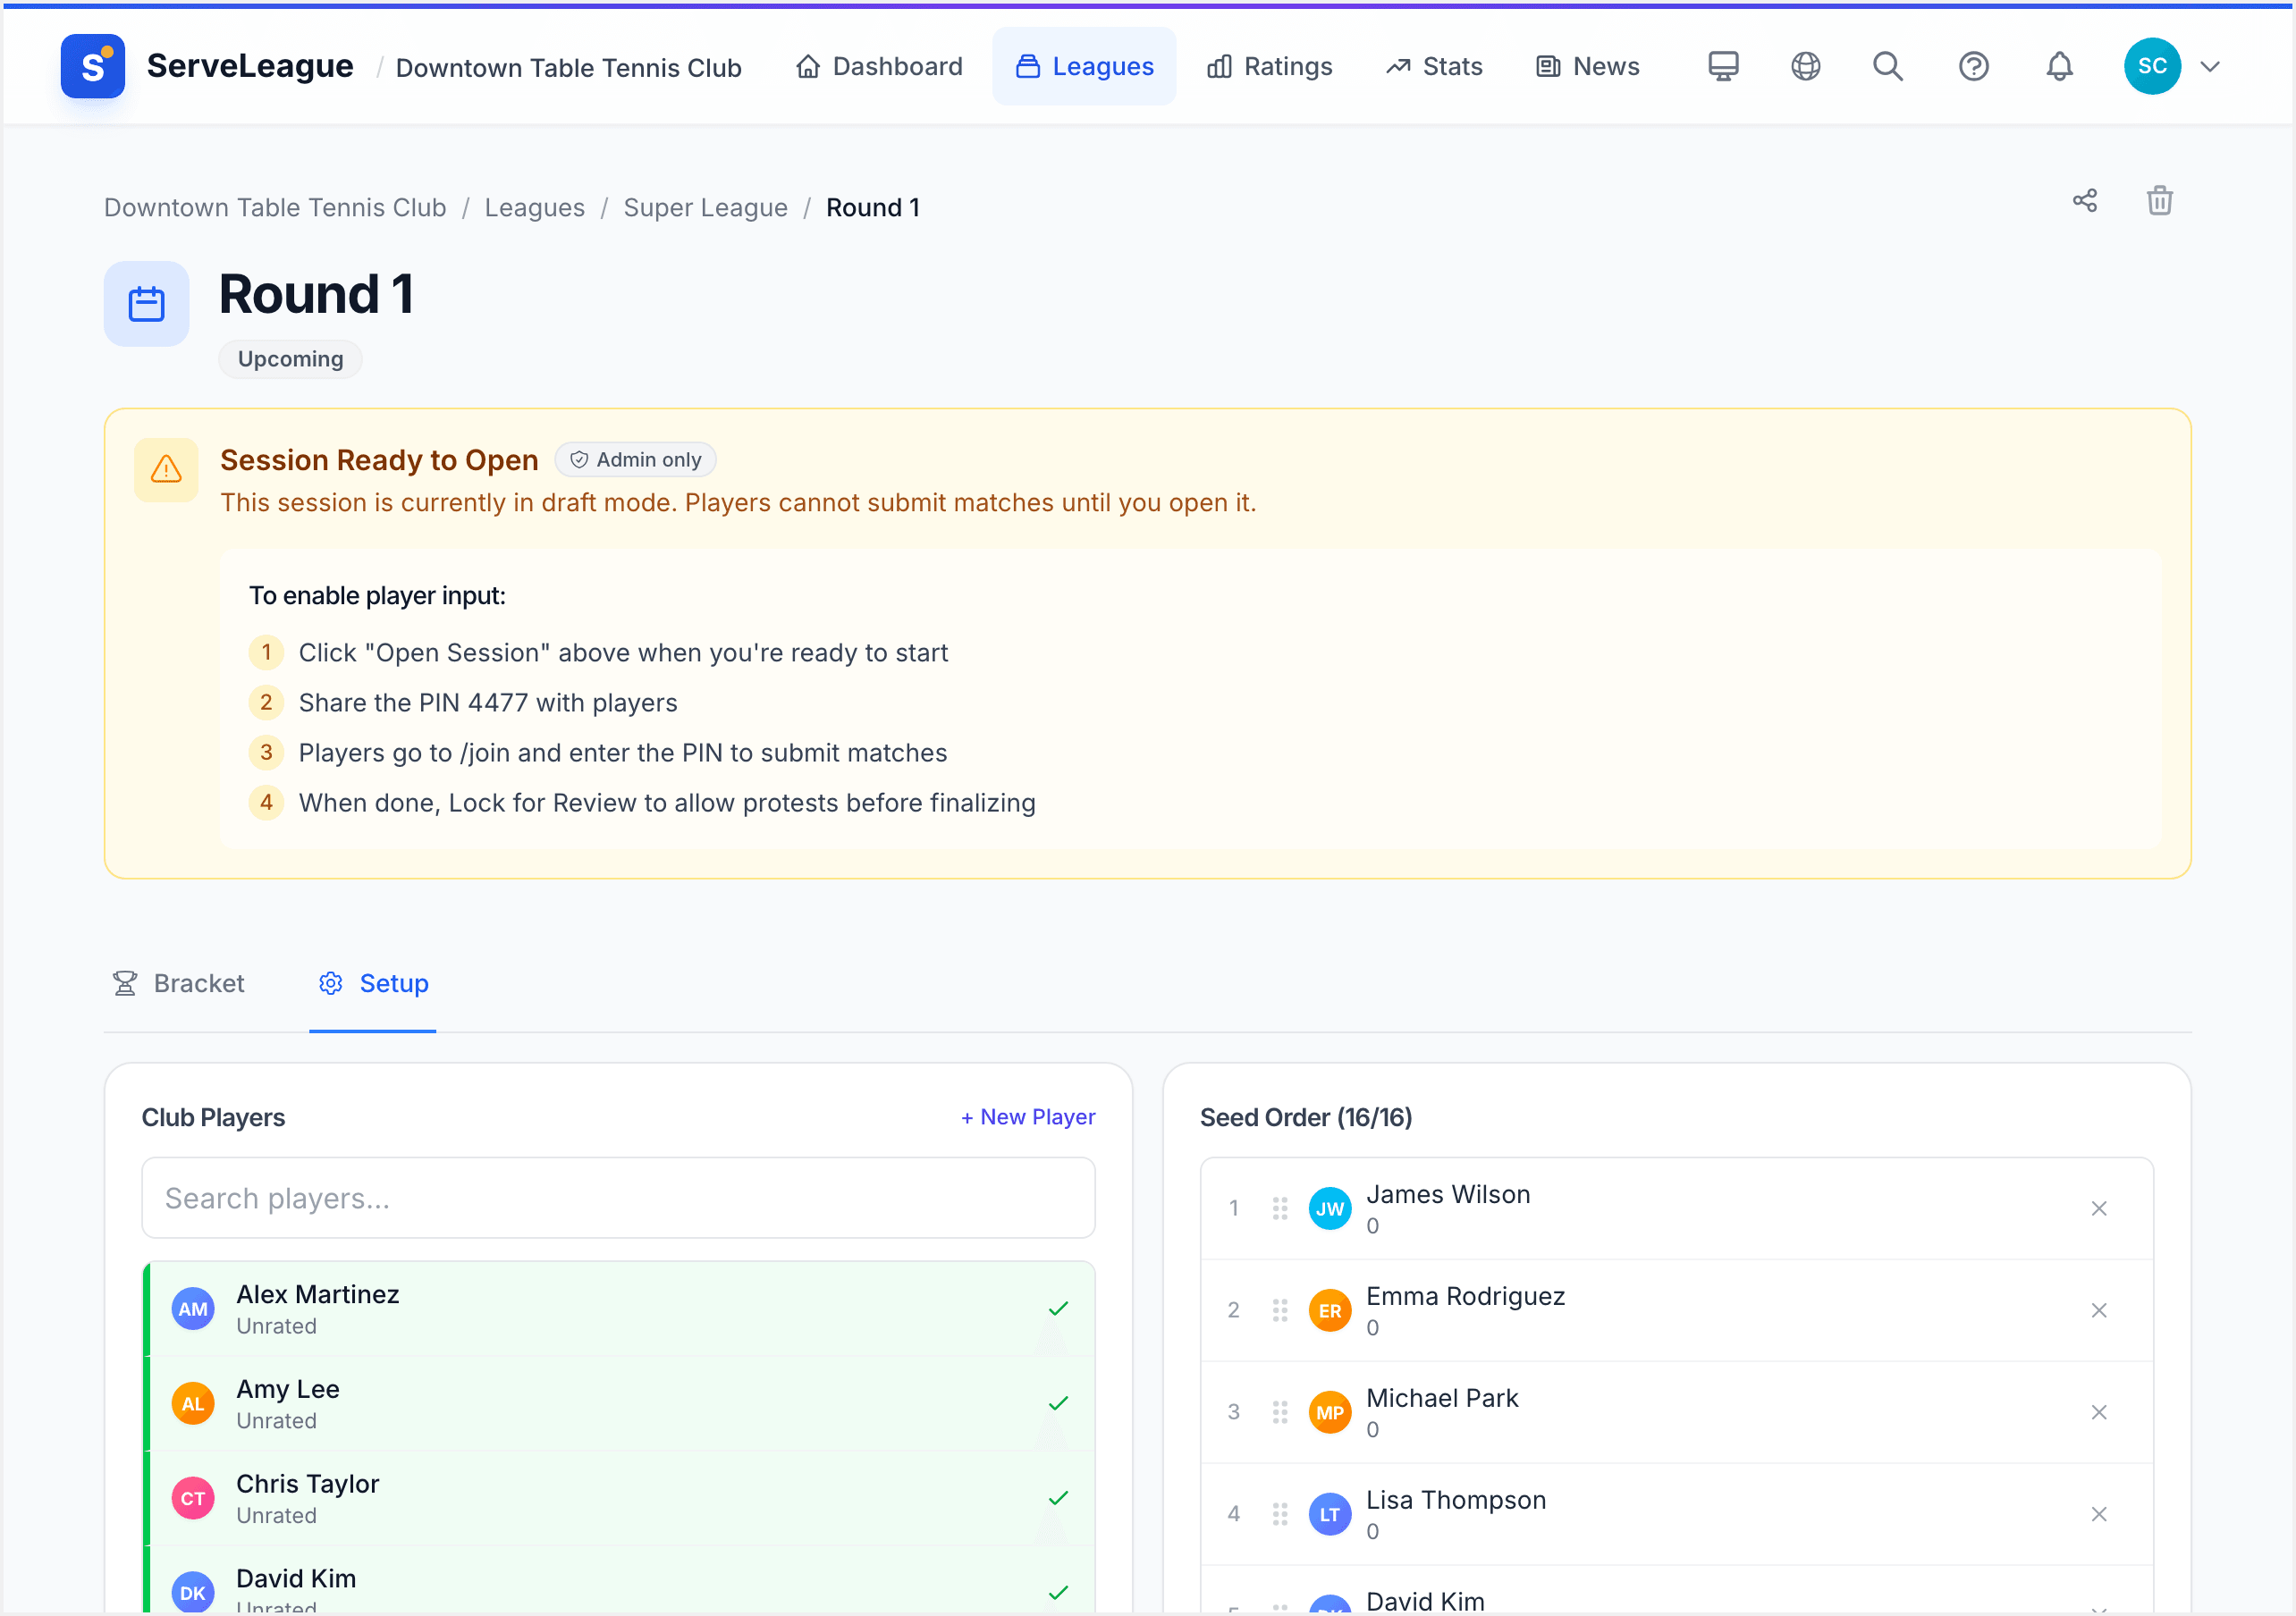Screen dimensions: 2296x1616
Task: Toggle Alex Martinez selection checkmark
Action: coord(1058,1309)
